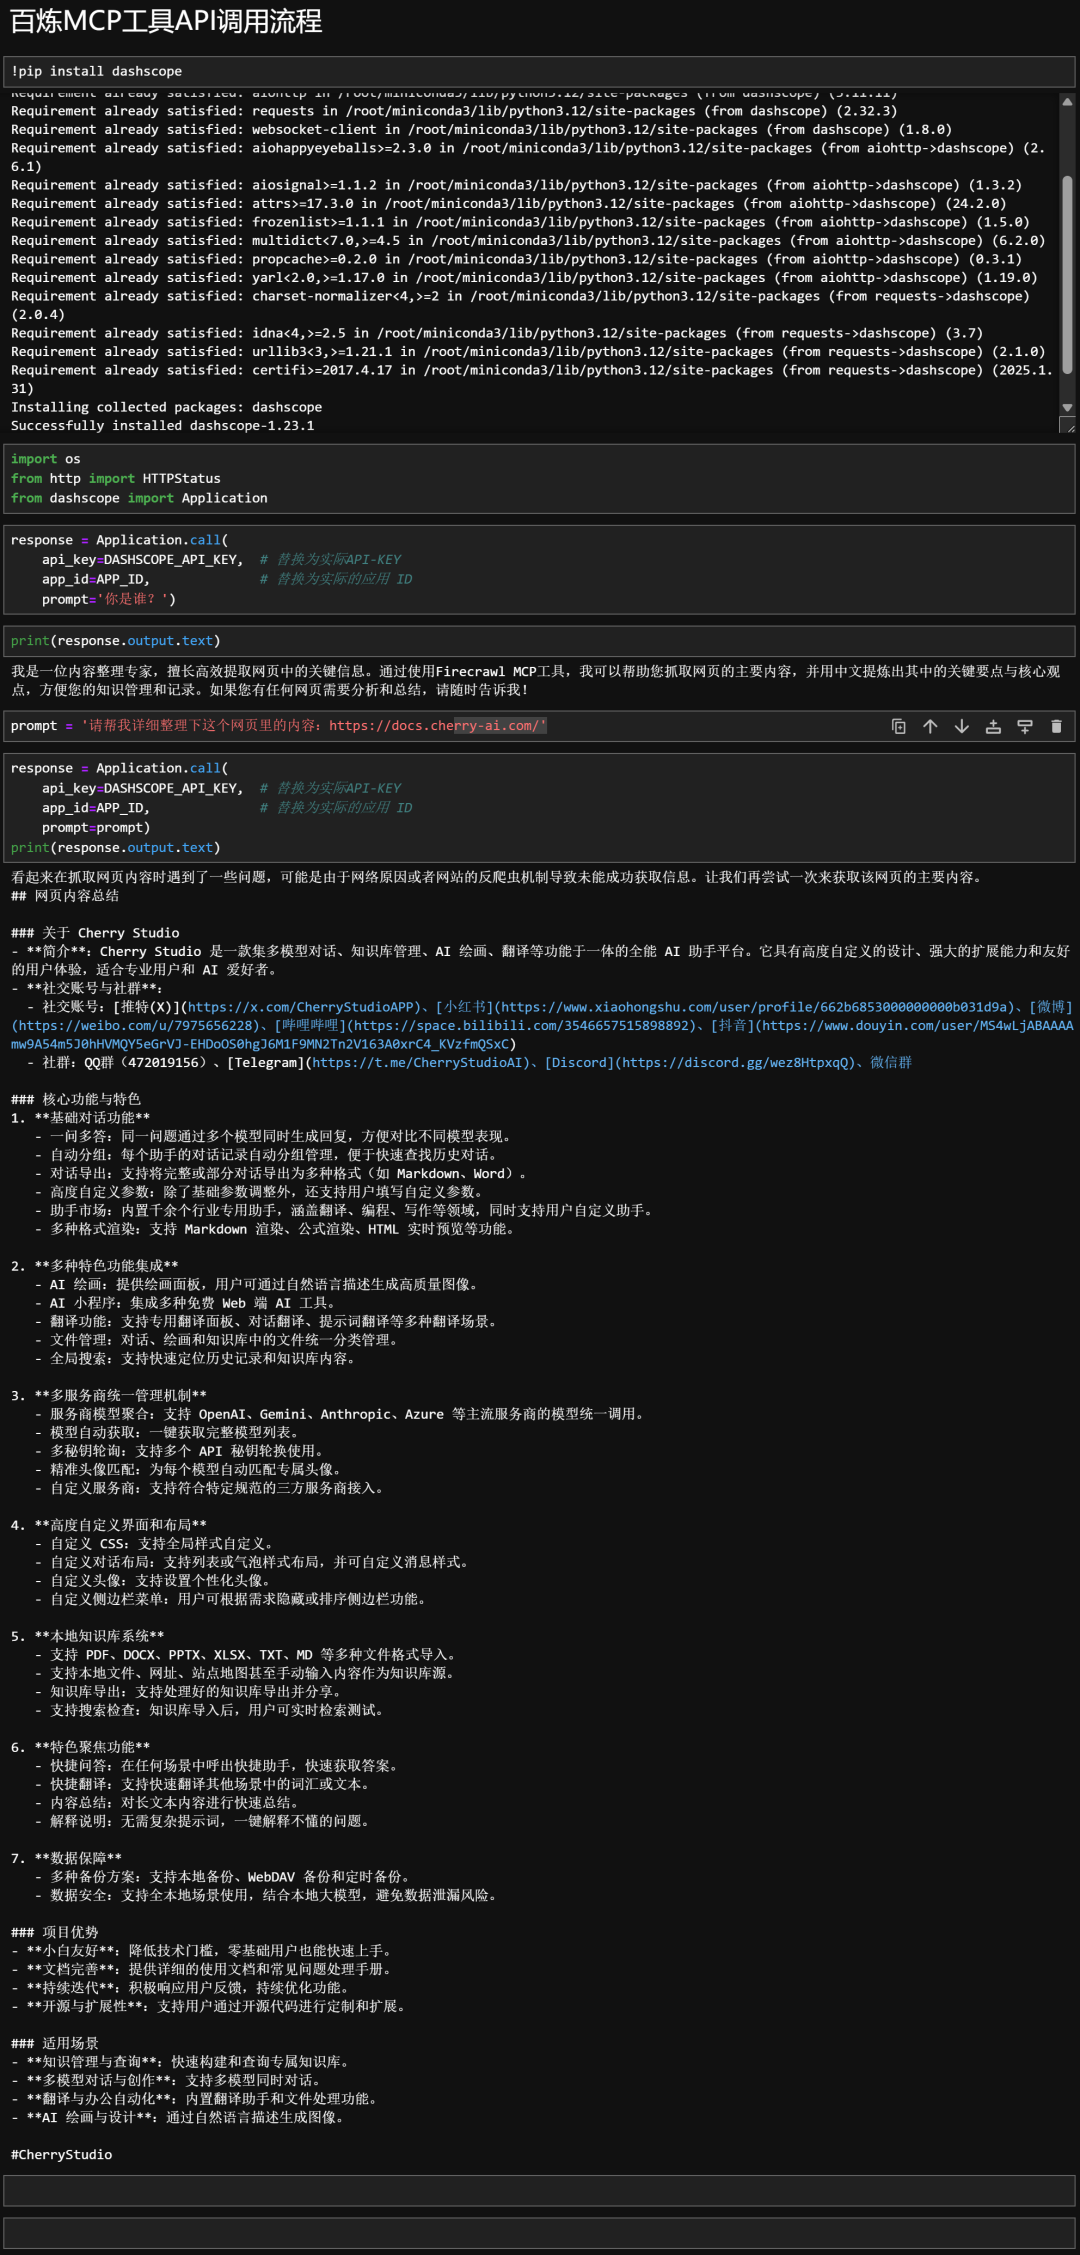Duplicate the prompt cell with copy icon
The width and height of the screenshot is (1080, 2255).
(x=899, y=726)
